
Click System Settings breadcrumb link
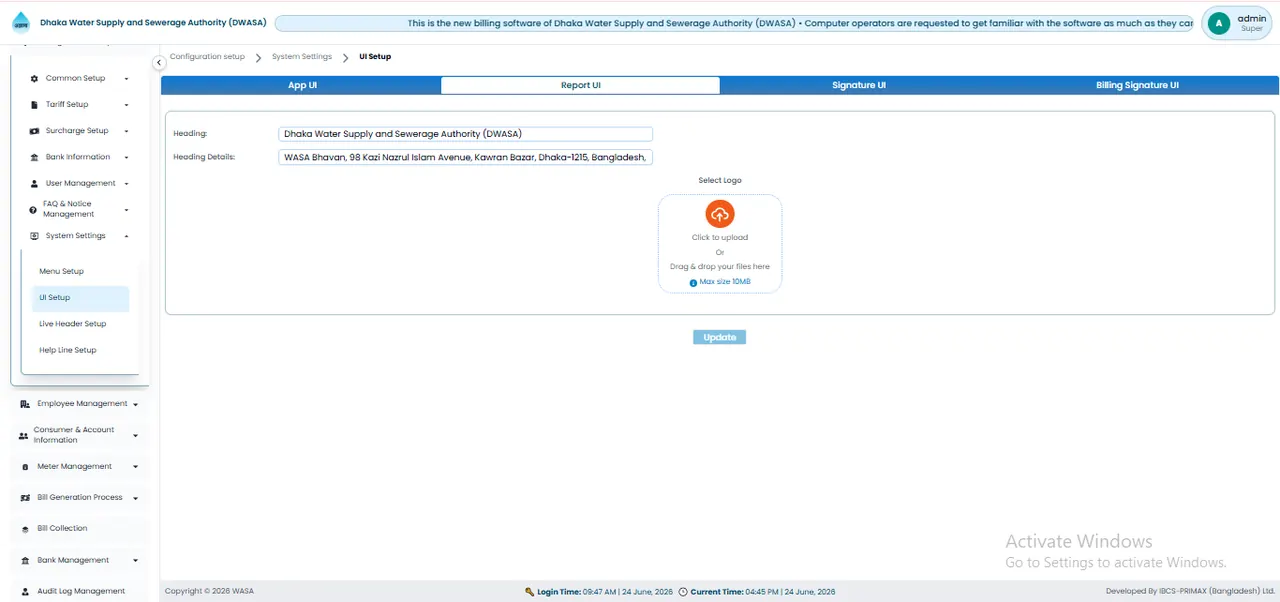(x=302, y=57)
